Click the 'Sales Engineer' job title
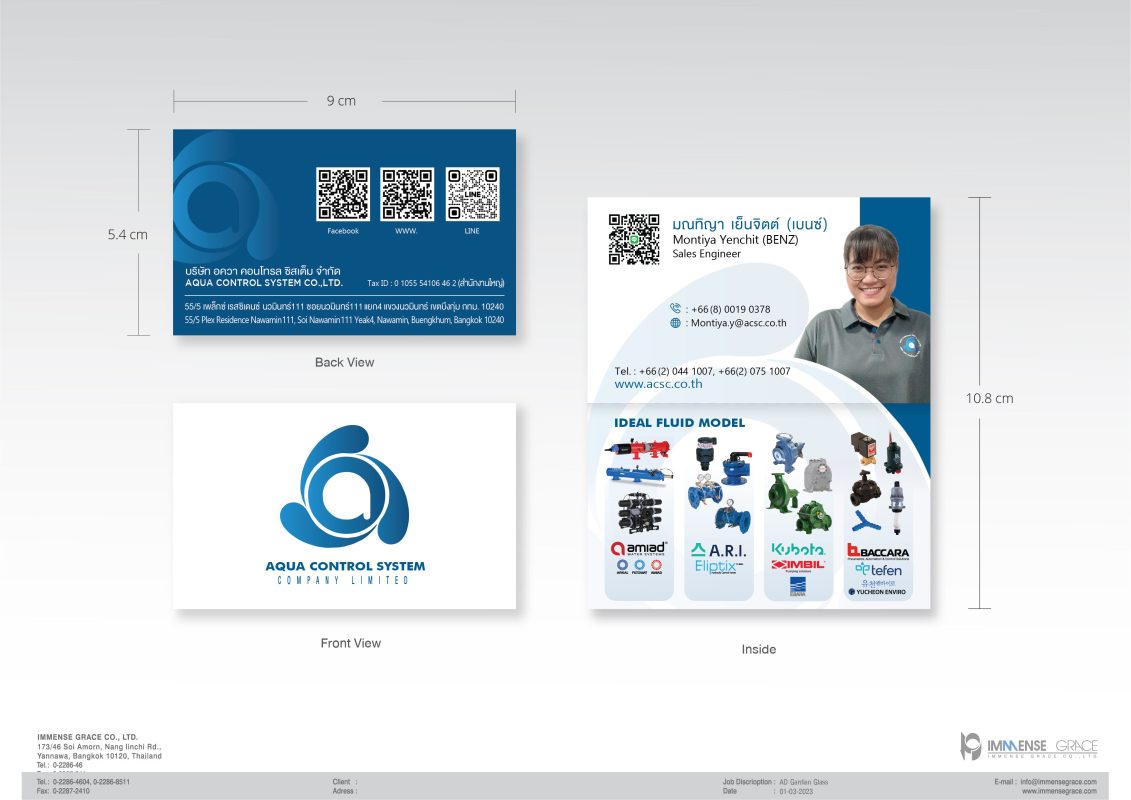Viewport: 1131px width, 800px height. [x=706, y=254]
